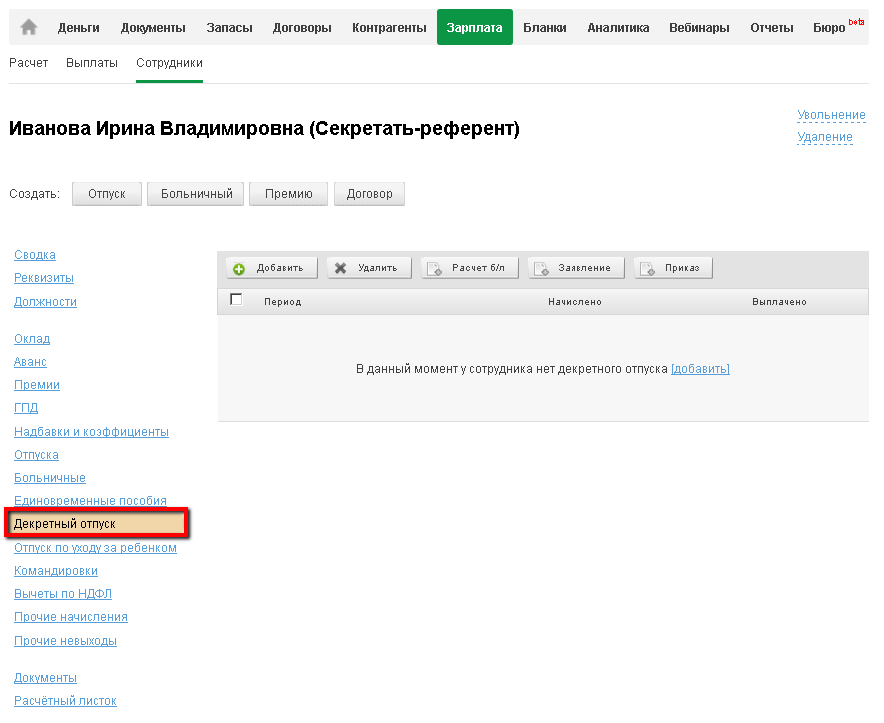The width and height of the screenshot is (884, 723).
Task: Switch to the Расчет tab
Action: click(x=28, y=63)
